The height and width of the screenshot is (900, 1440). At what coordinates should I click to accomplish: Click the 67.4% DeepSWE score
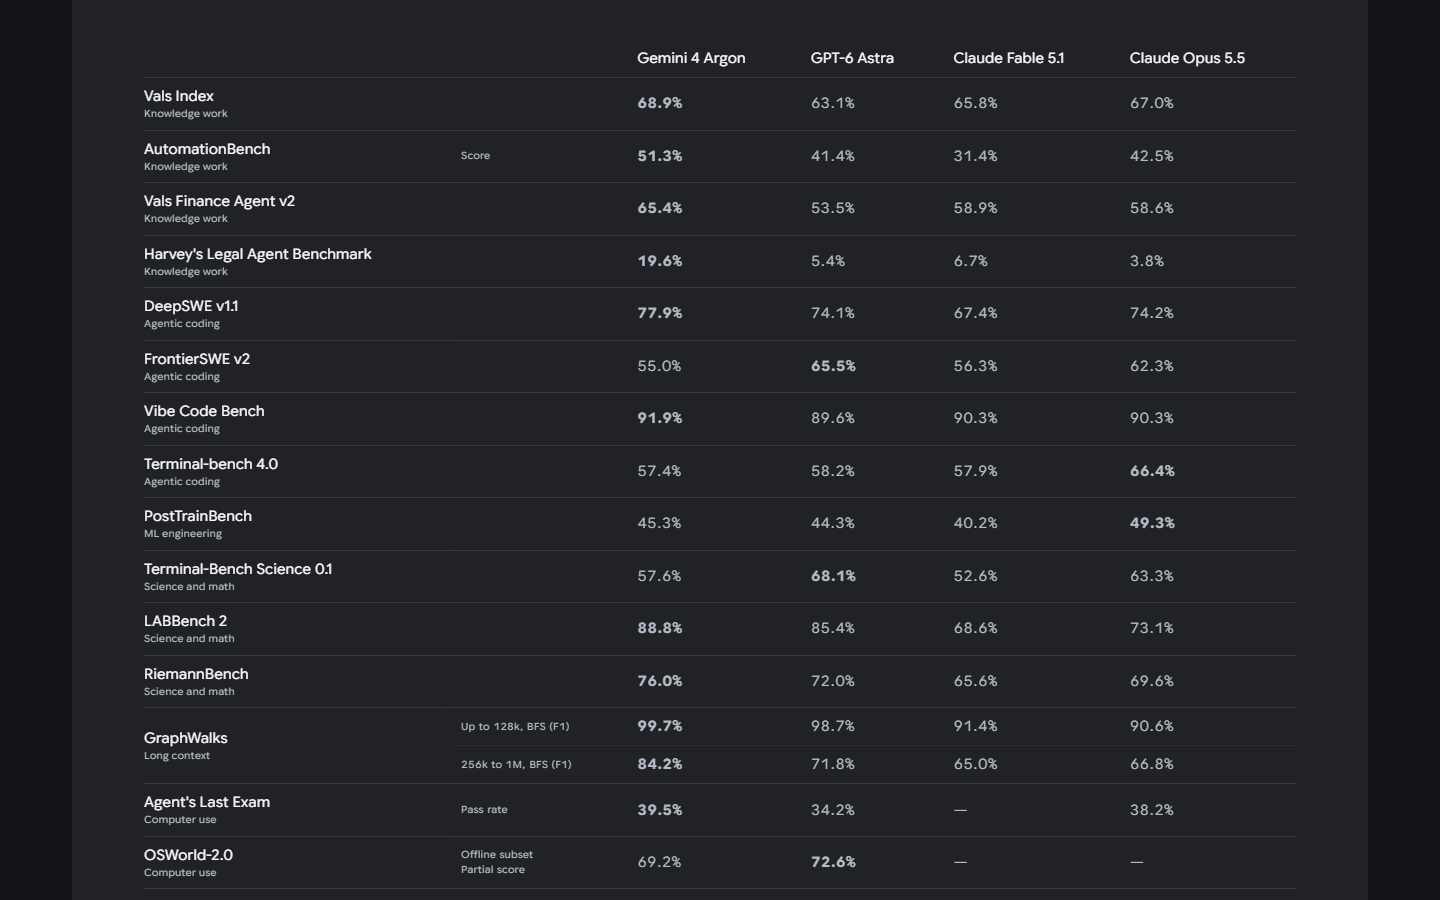975,313
